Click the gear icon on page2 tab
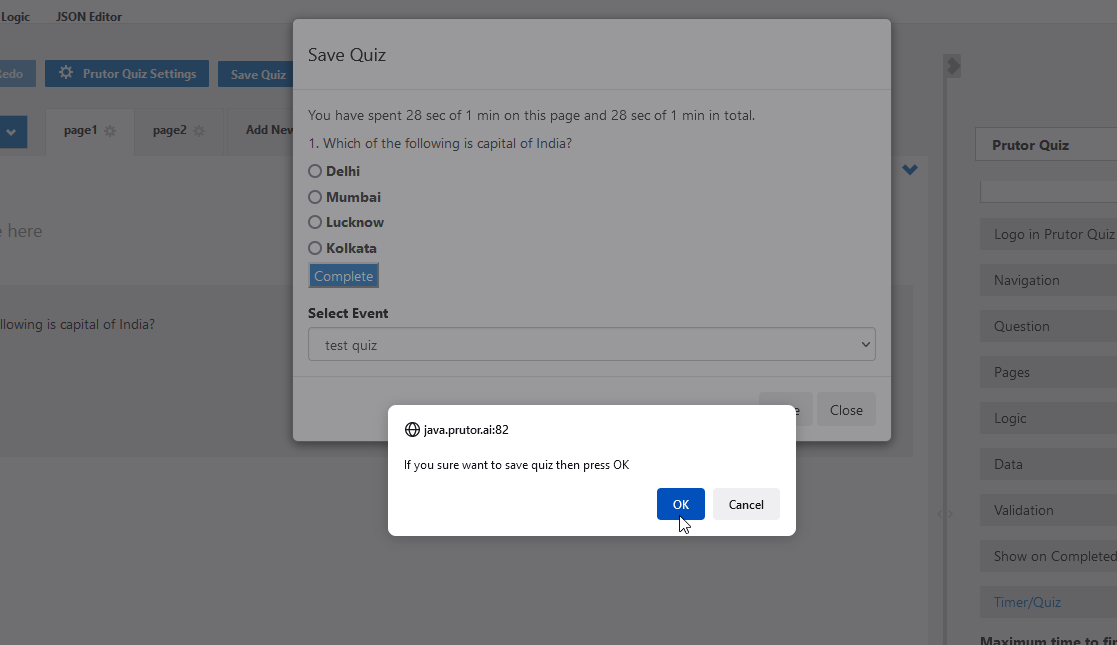 (199, 131)
